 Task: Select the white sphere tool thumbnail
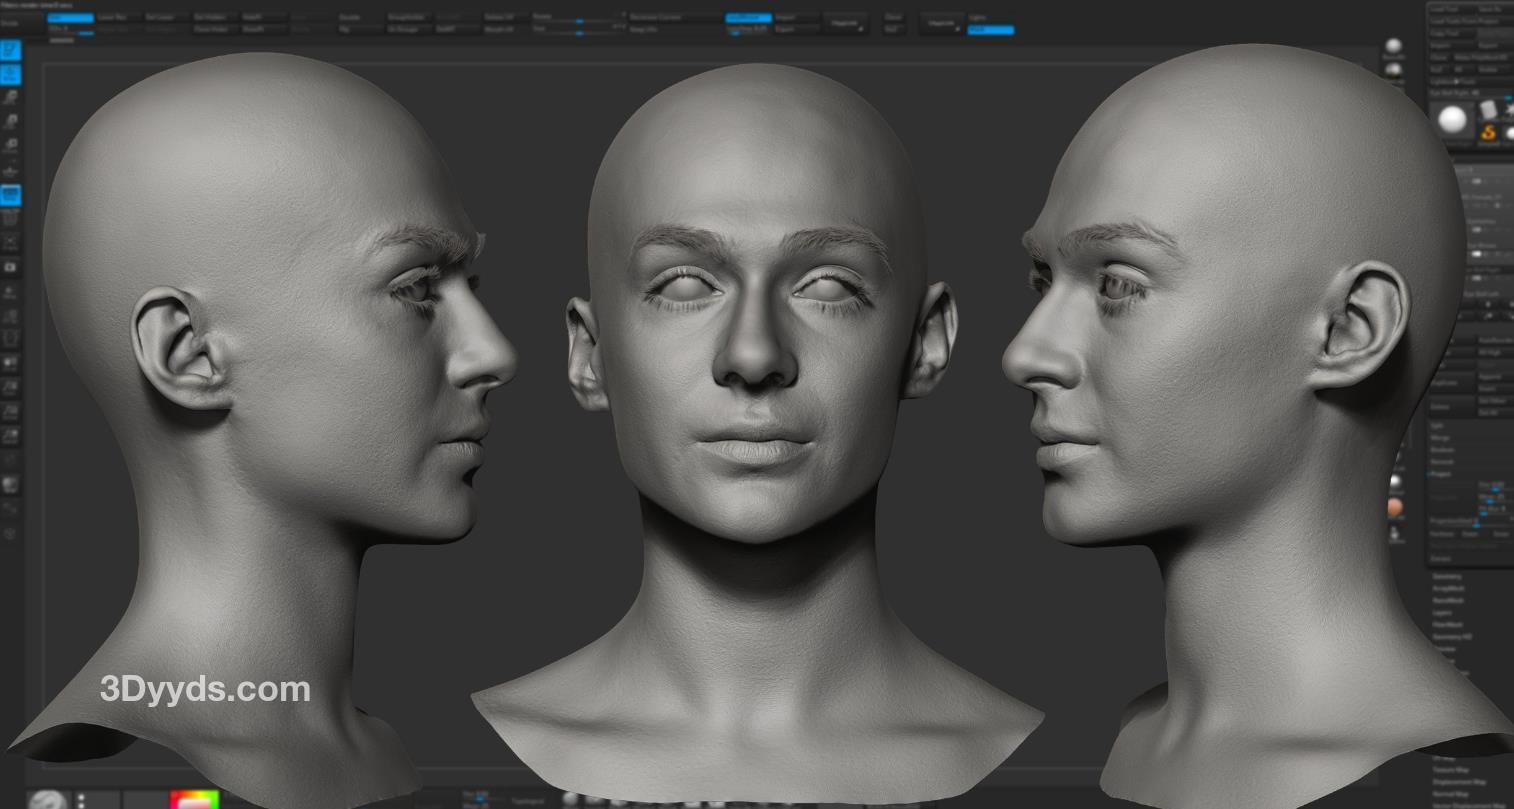(x=1451, y=121)
